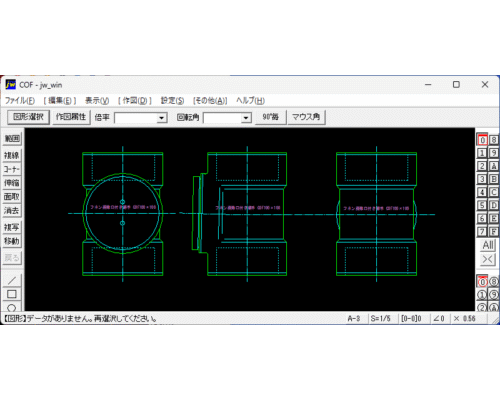This screenshot has height=400, width=500.
Task: Toggle layer C in layer bar
Action: (494, 192)
